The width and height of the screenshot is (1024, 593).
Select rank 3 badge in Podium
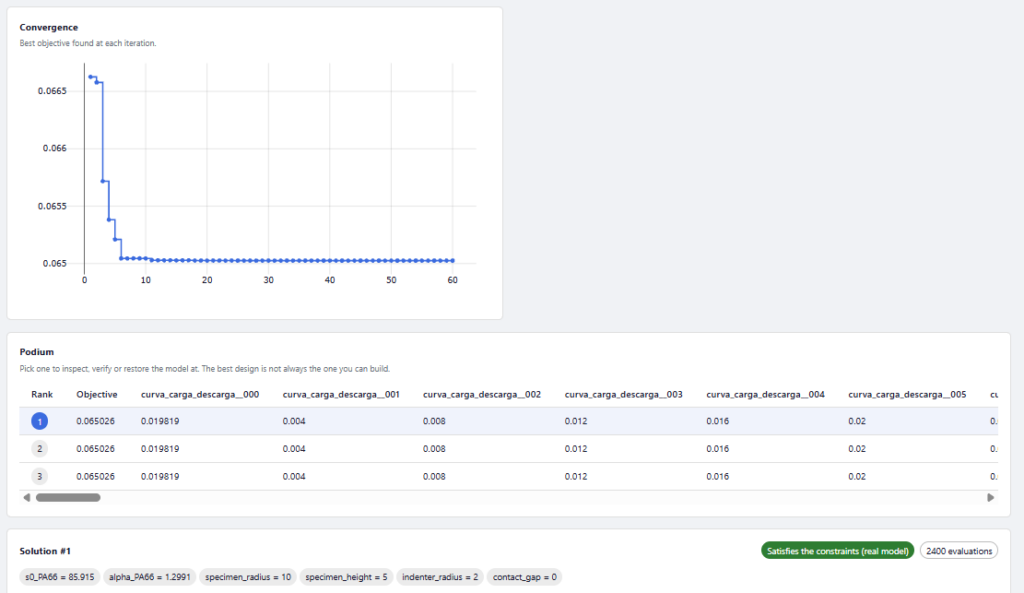[39, 476]
